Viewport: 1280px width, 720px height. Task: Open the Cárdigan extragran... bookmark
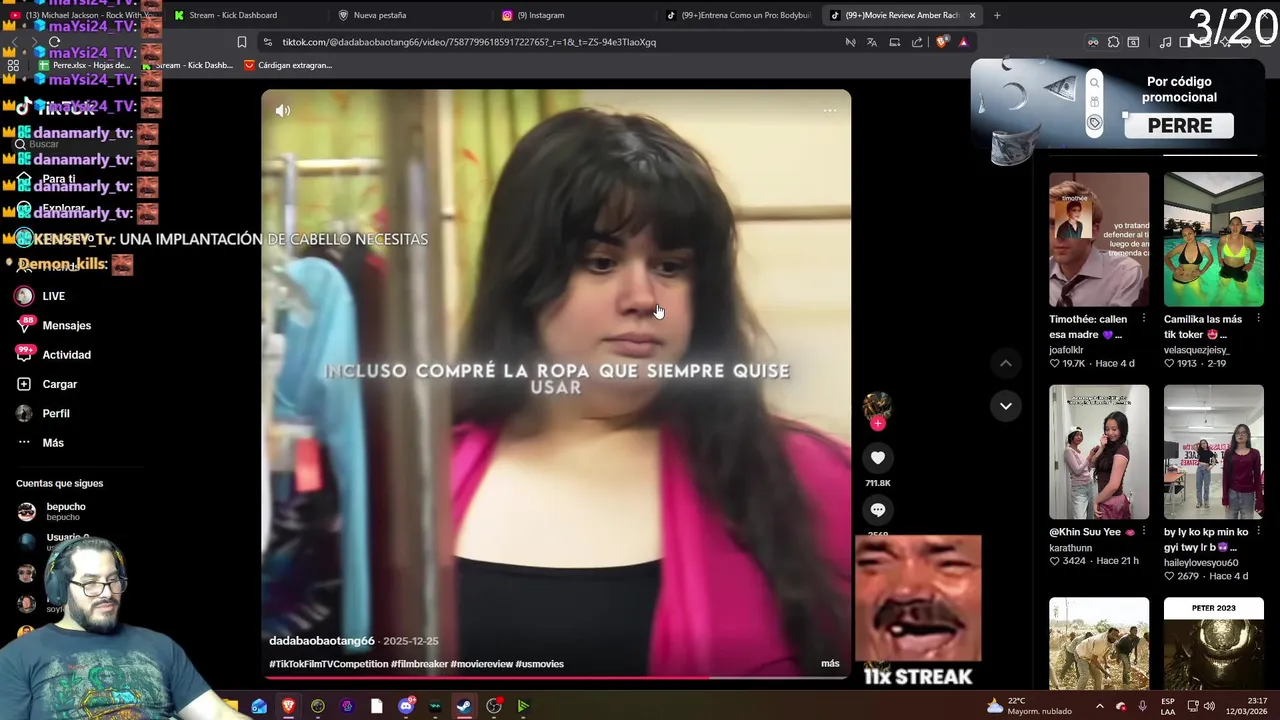click(x=288, y=65)
